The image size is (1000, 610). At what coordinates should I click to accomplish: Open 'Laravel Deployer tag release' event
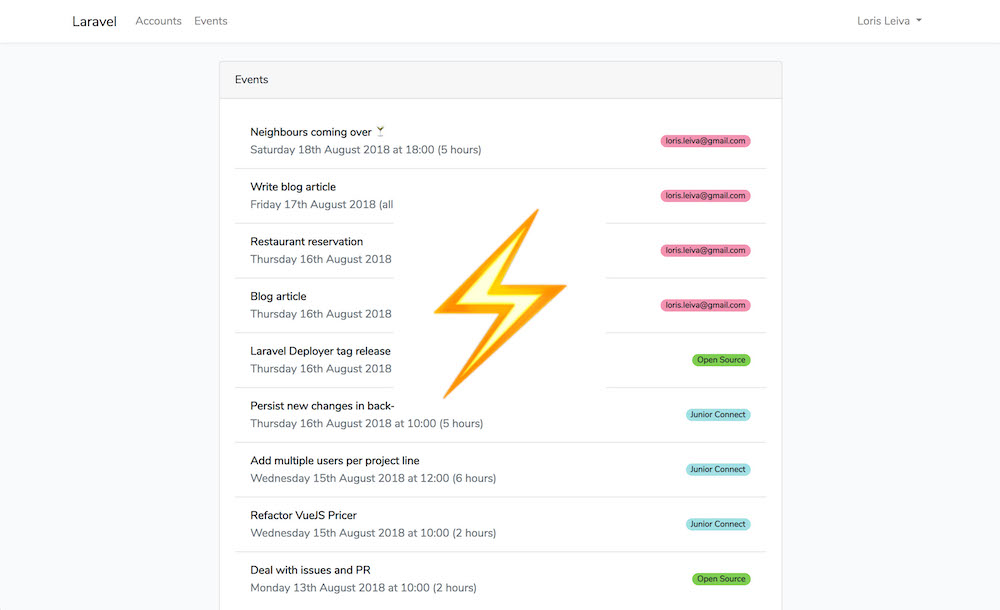pyautogui.click(x=320, y=352)
